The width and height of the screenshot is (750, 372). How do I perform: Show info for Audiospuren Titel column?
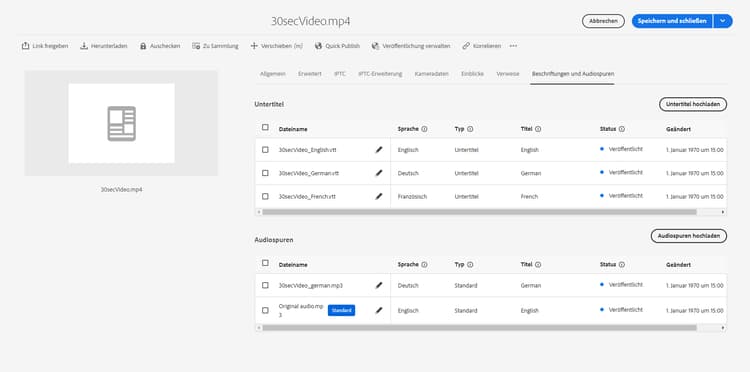pos(538,264)
